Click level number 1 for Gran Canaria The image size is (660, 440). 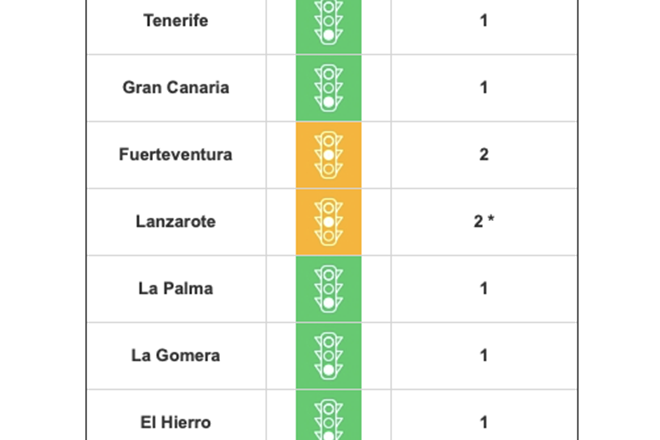point(484,88)
